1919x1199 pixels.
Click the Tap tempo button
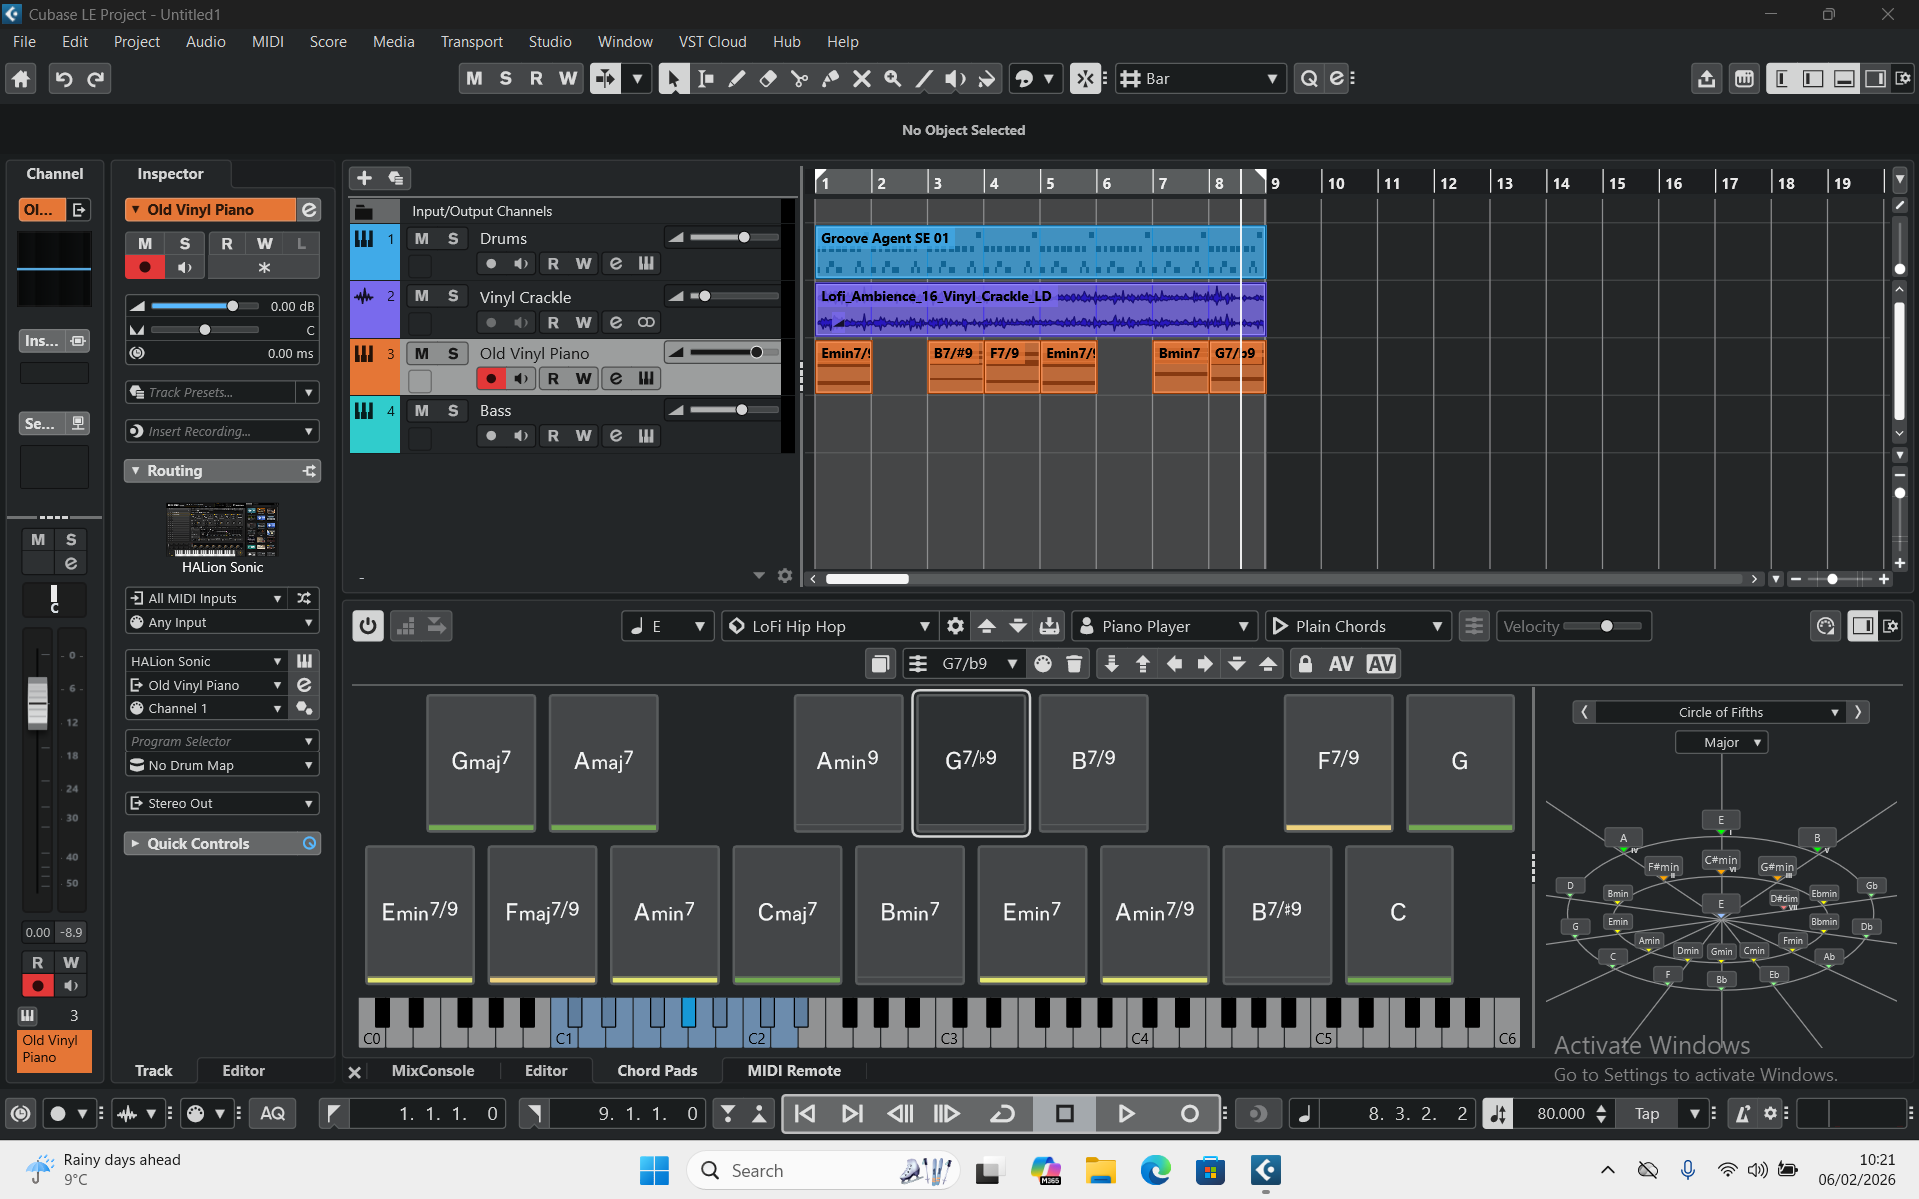click(1647, 1113)
